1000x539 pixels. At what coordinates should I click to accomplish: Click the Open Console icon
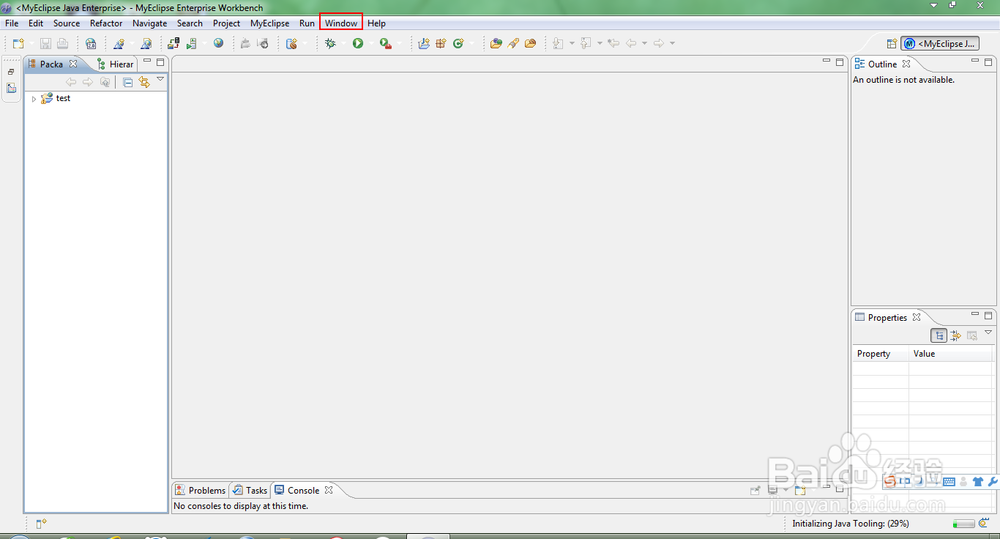pos(800,490)
